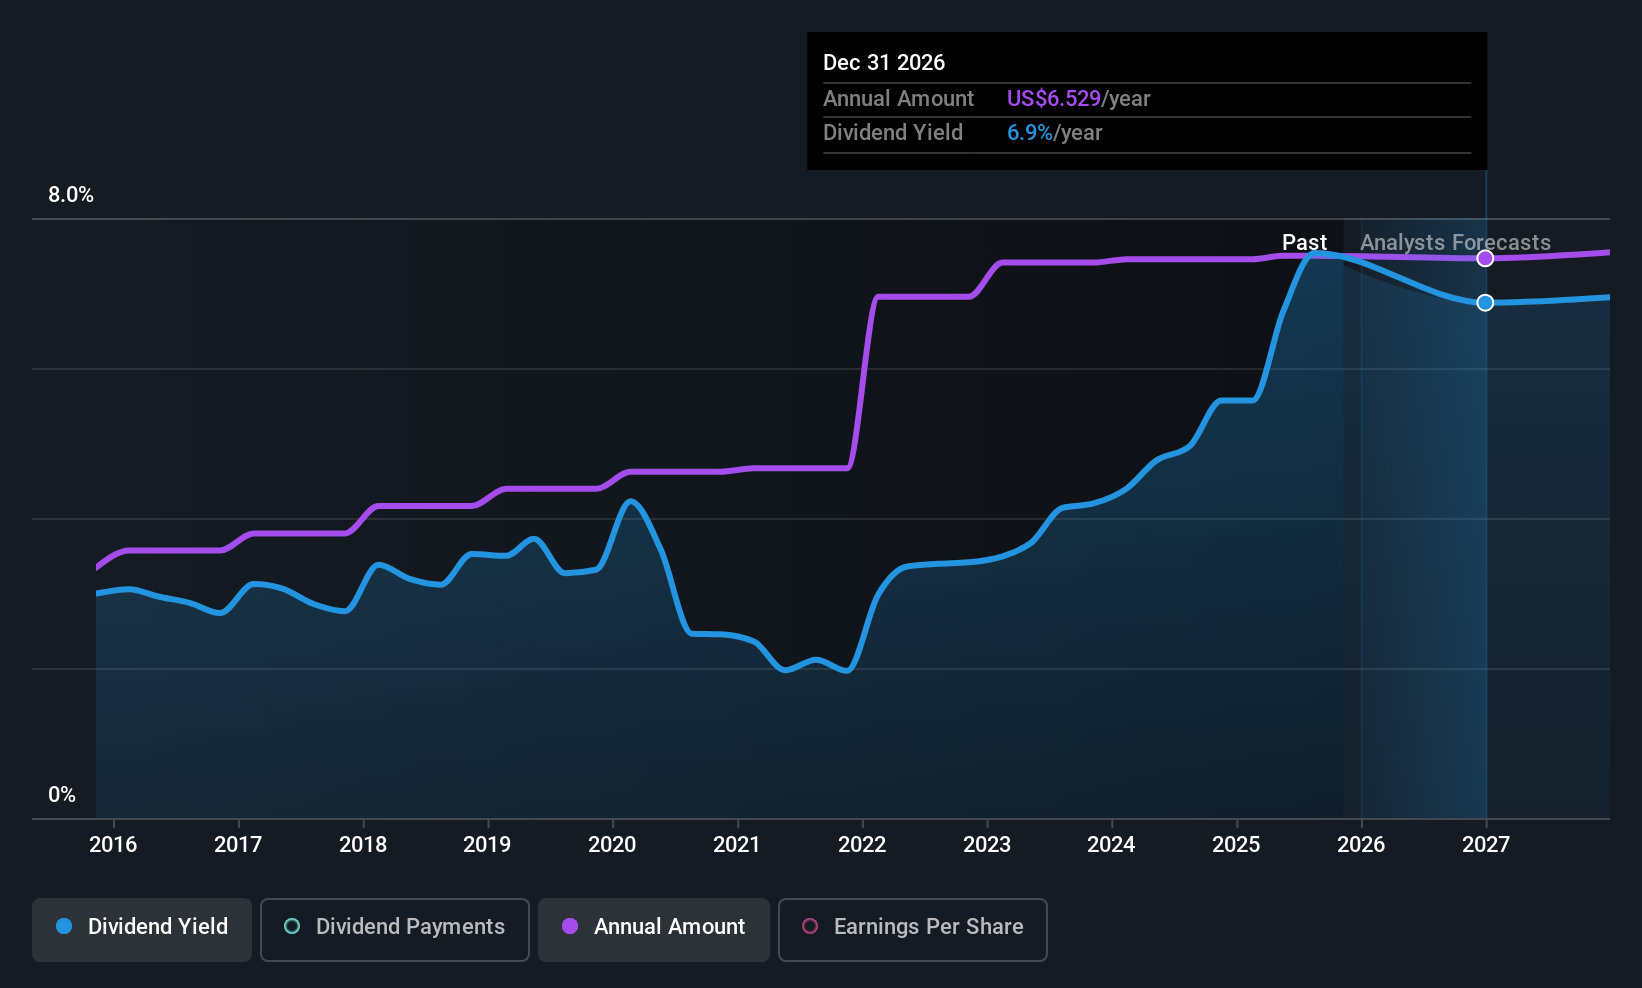
Task: Click the US$6.529/year annual amount value
Action: 1078,98
